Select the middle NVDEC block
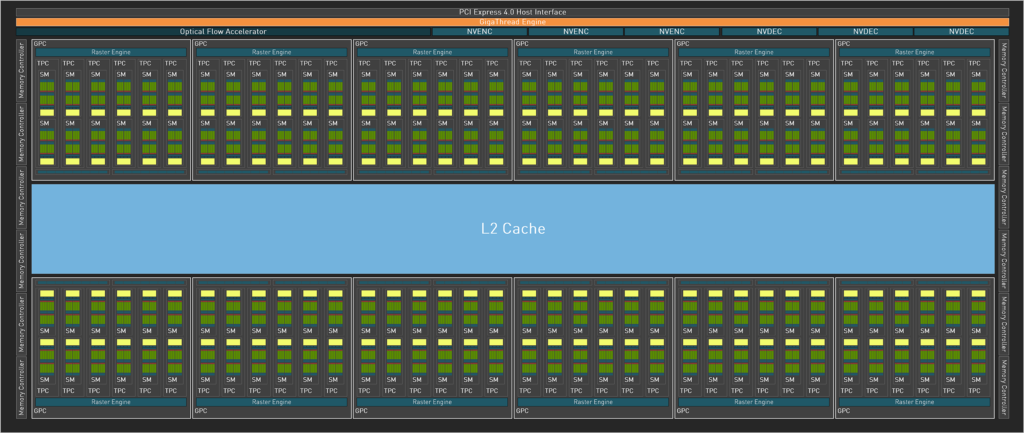This screenshot has height=433, width=1024. pos(864,32)
